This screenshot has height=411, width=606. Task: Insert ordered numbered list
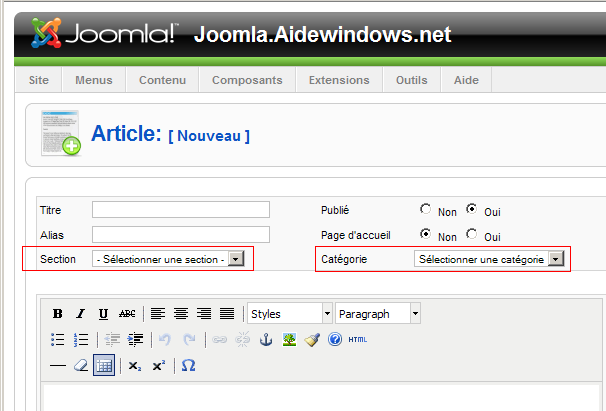pyautogui.click(x=81, y=339)
